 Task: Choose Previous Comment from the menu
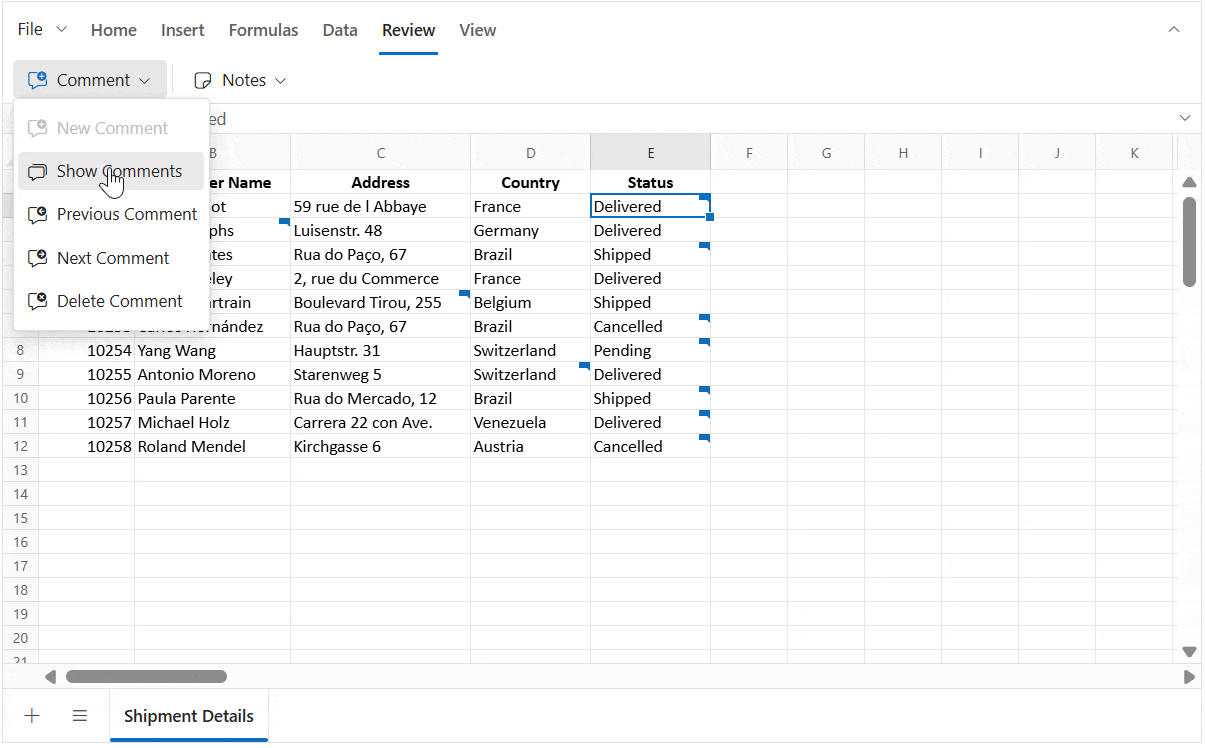(111, 214)
